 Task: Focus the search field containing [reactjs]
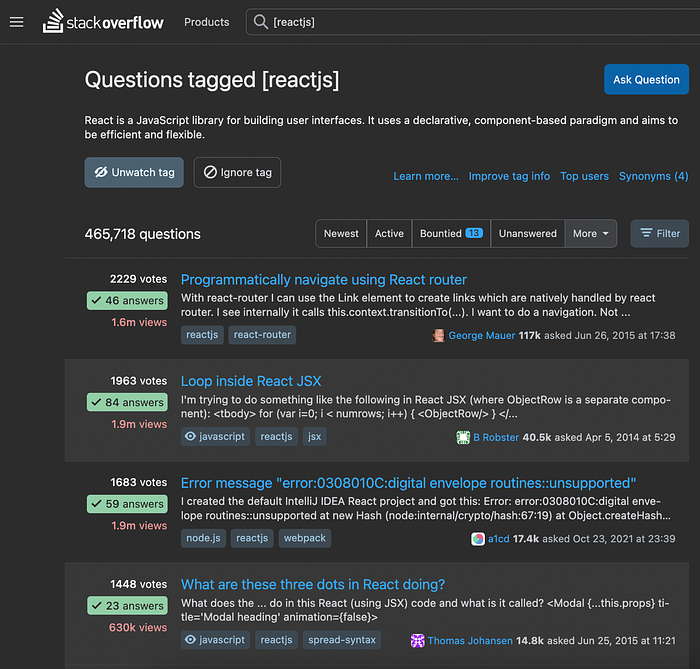[473, 22]
